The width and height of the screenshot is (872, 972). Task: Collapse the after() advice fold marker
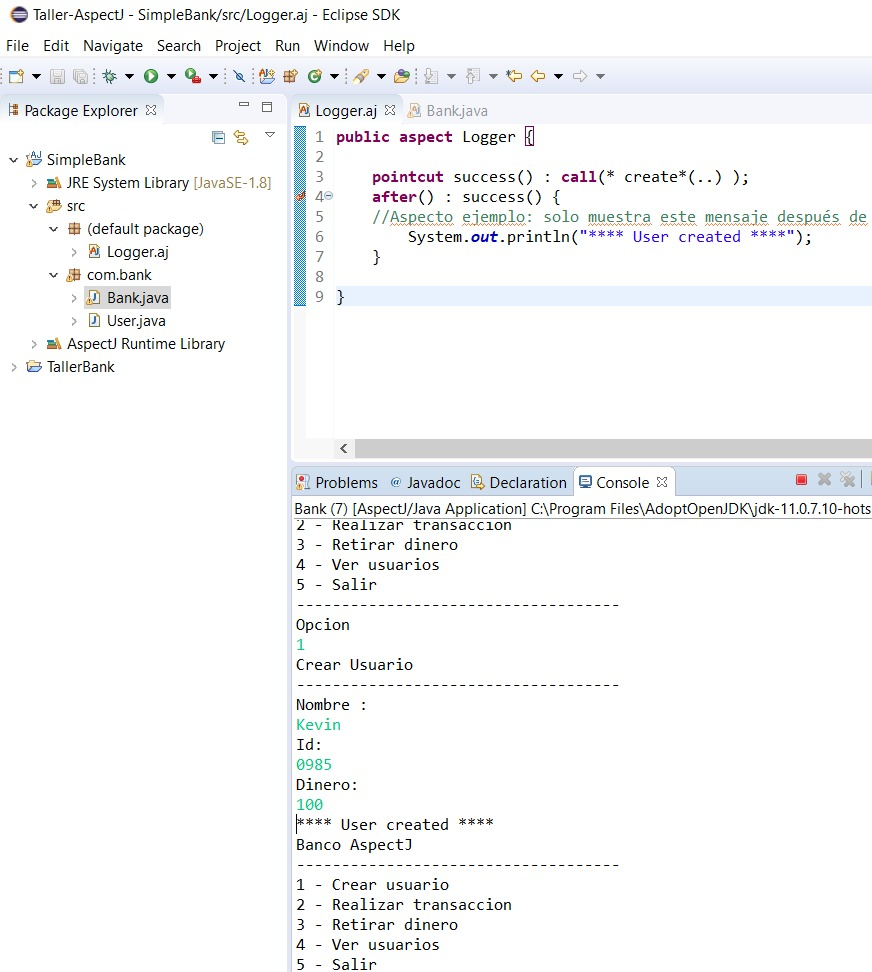pos(329,196)
